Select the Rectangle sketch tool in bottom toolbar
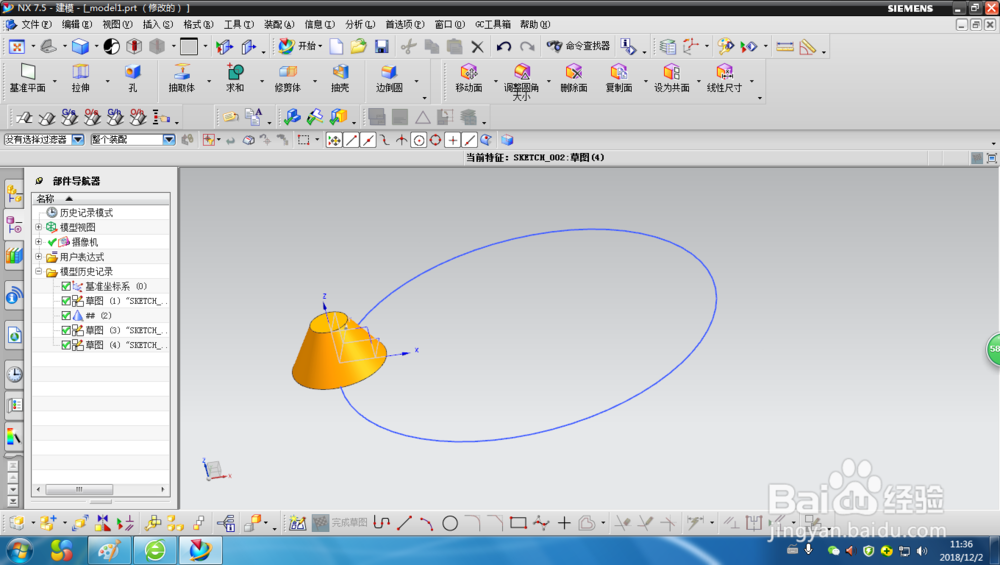The height and width of the screenshot is (565, 1000). pyautogui.click(x=518, y=524)
